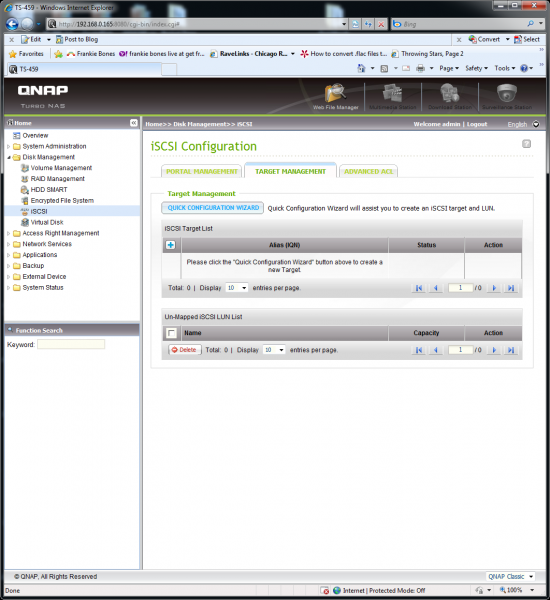This screenshot has width=550, height=600.
Task: Open Download Station icon
Action: click(x=450, y=97)
